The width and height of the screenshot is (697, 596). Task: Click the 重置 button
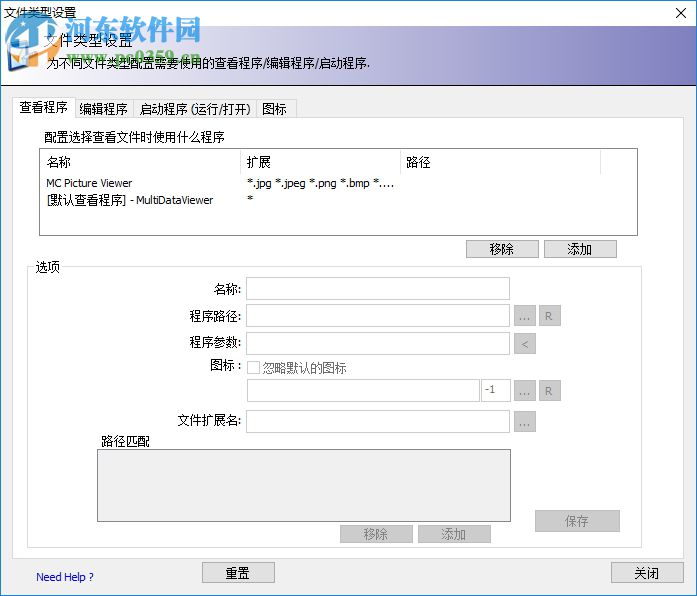(238, 572)
